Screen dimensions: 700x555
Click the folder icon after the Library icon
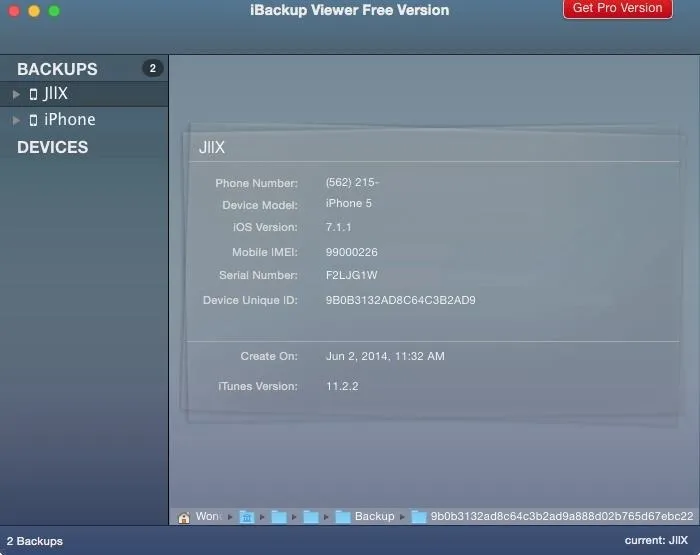click(x=279, y=517)
